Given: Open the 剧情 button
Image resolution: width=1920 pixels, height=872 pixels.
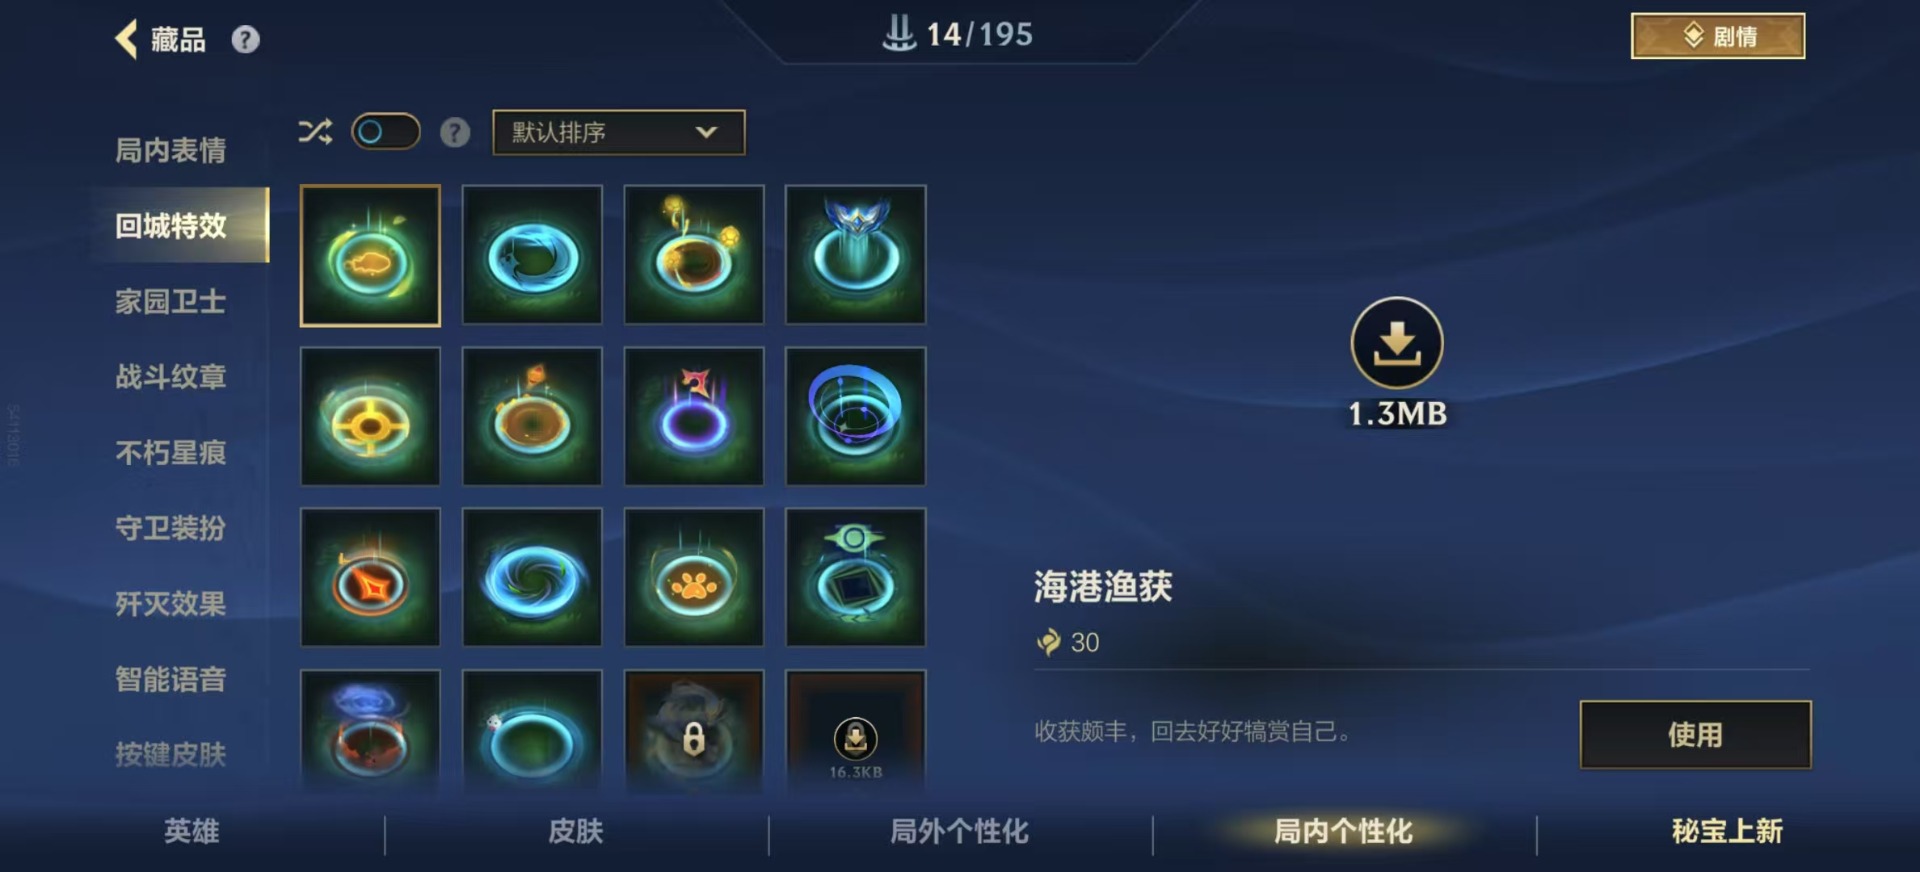Looking at the screenshot, I should [1717, 36].
